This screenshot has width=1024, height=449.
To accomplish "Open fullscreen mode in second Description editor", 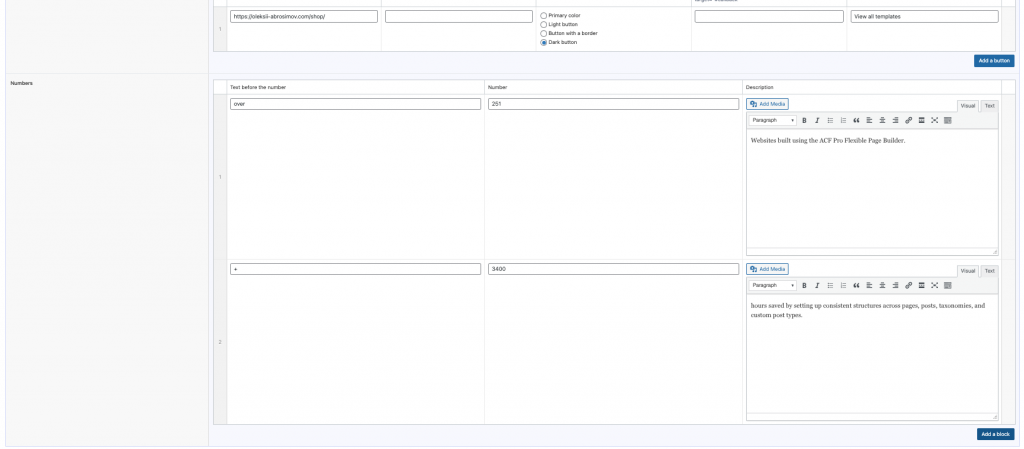I will [935, 286].
